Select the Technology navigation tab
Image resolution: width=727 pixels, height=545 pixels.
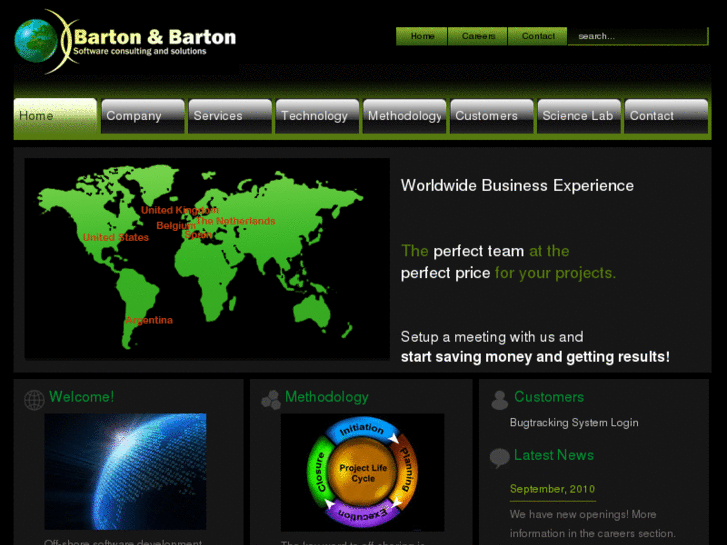(317, 116)
